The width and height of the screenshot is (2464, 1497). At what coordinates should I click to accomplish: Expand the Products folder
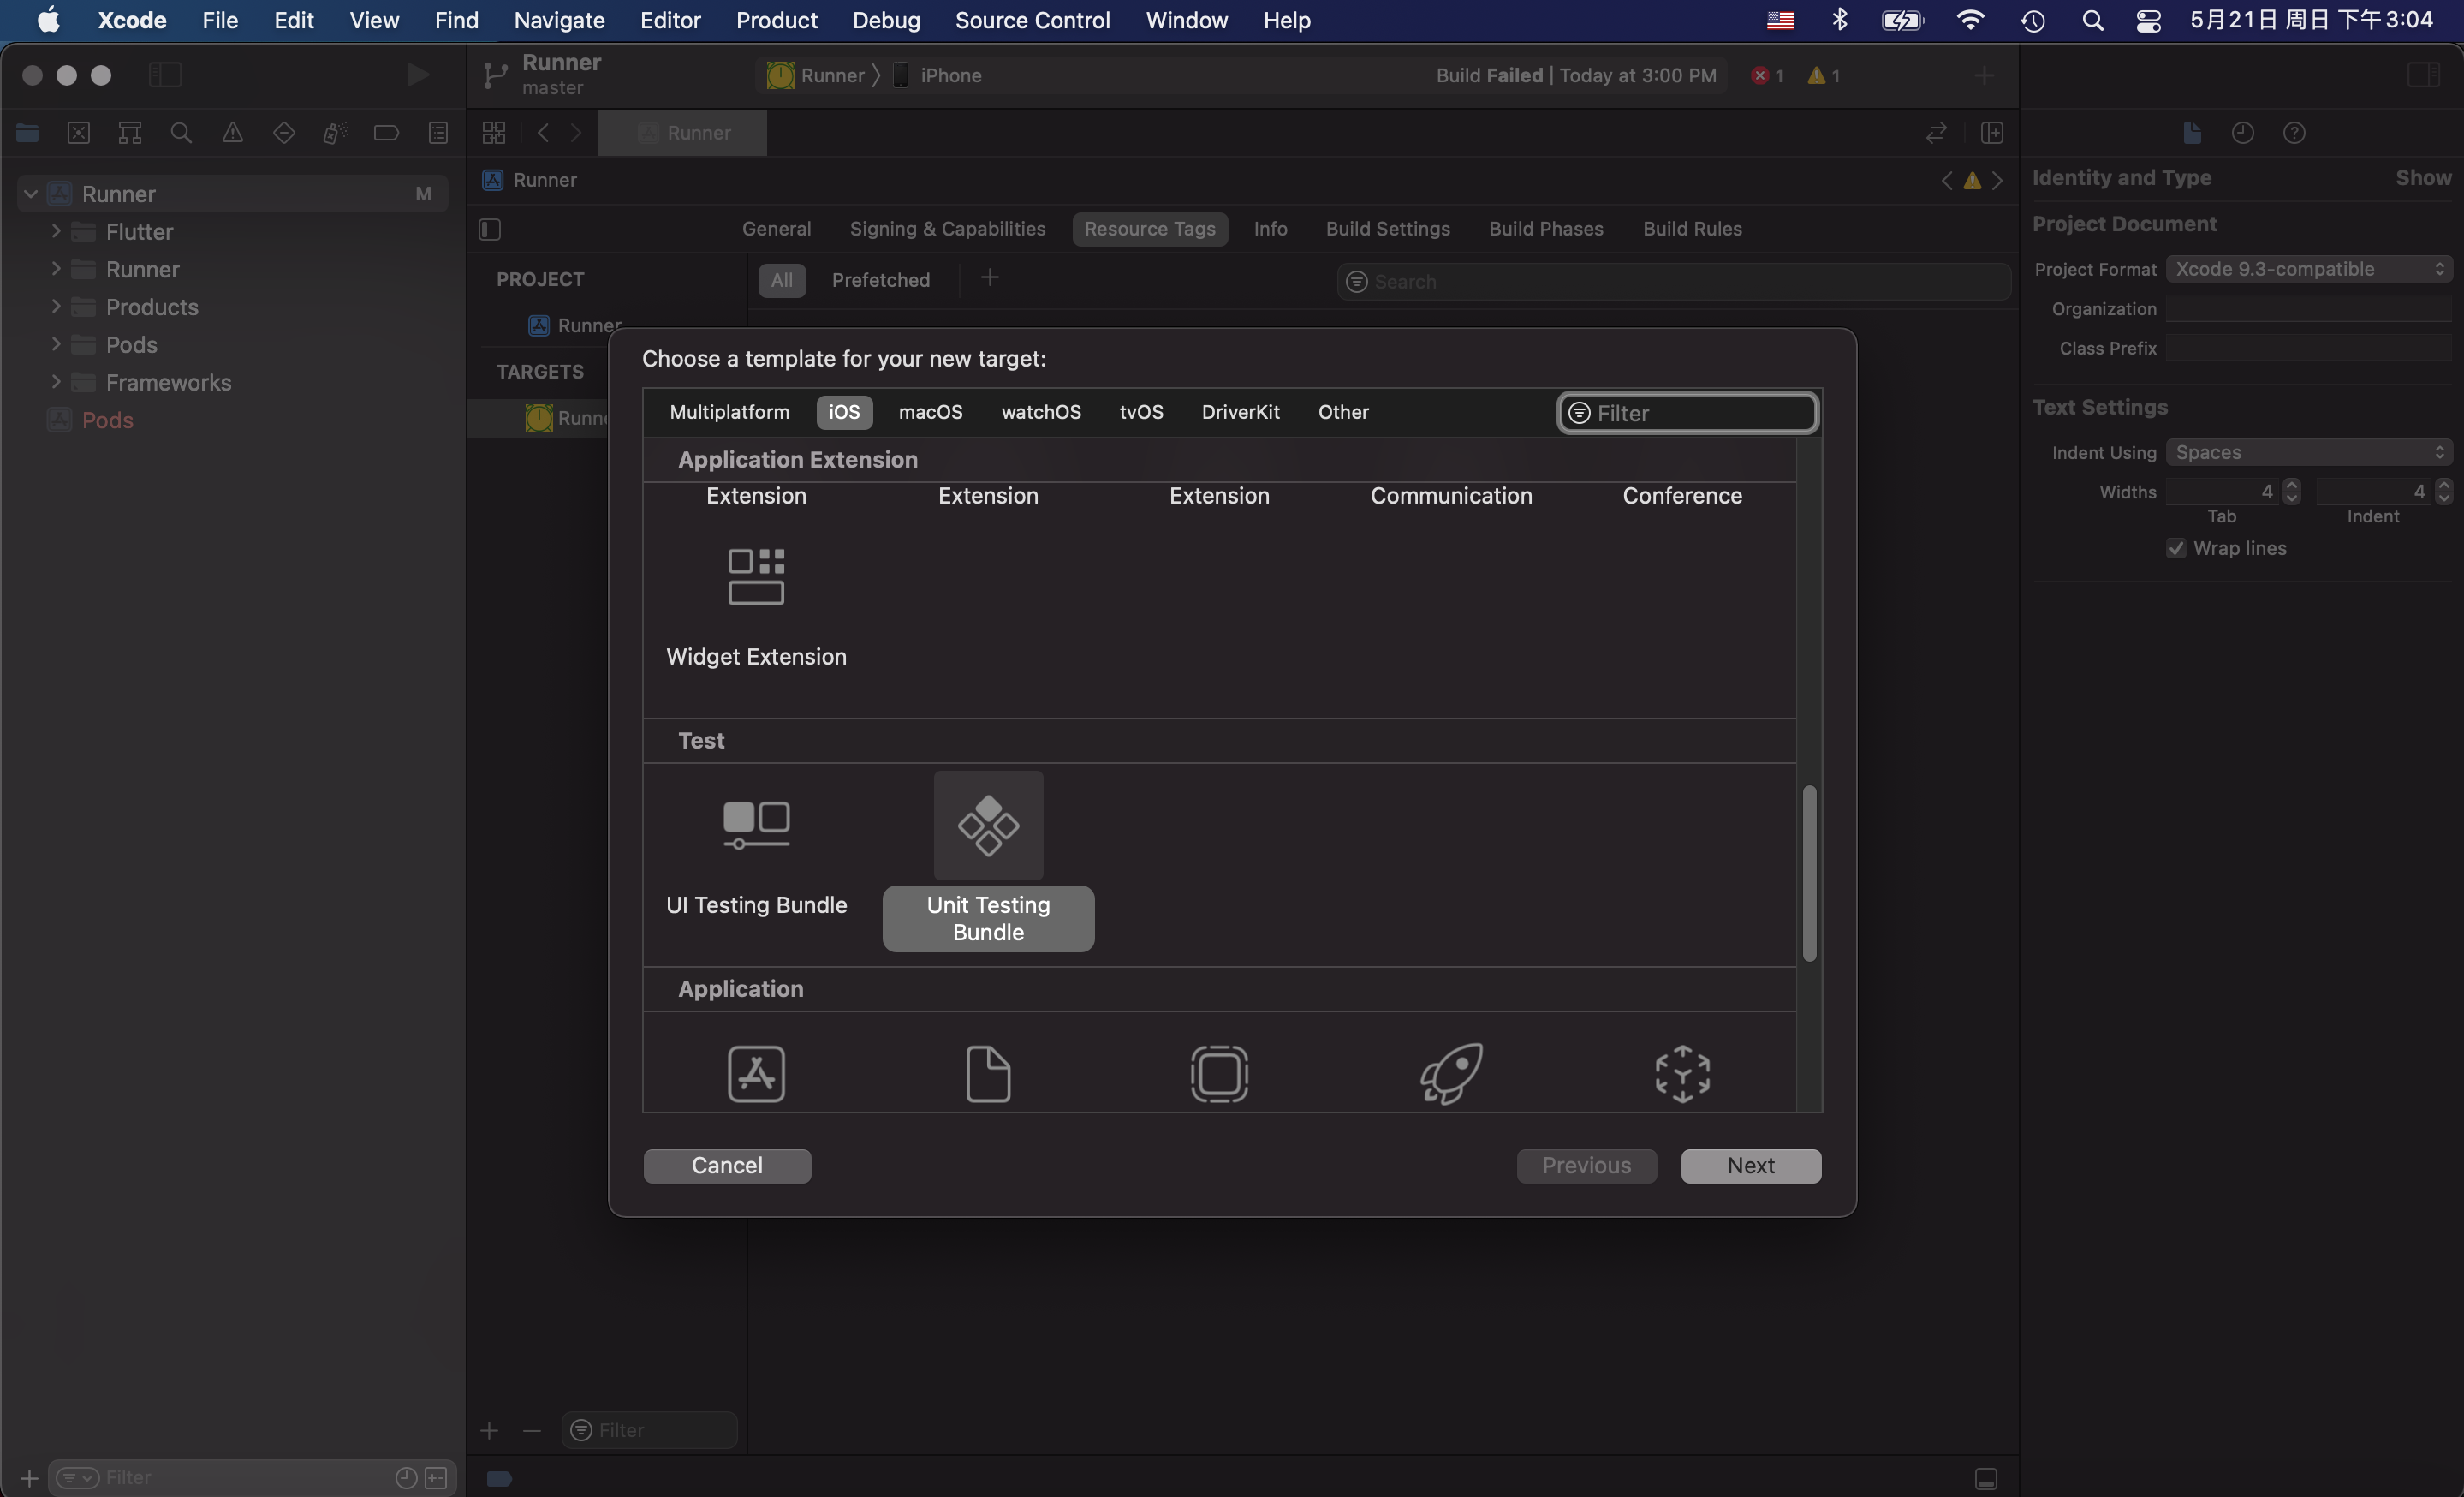pyautogui.click(x=56, y=306)
